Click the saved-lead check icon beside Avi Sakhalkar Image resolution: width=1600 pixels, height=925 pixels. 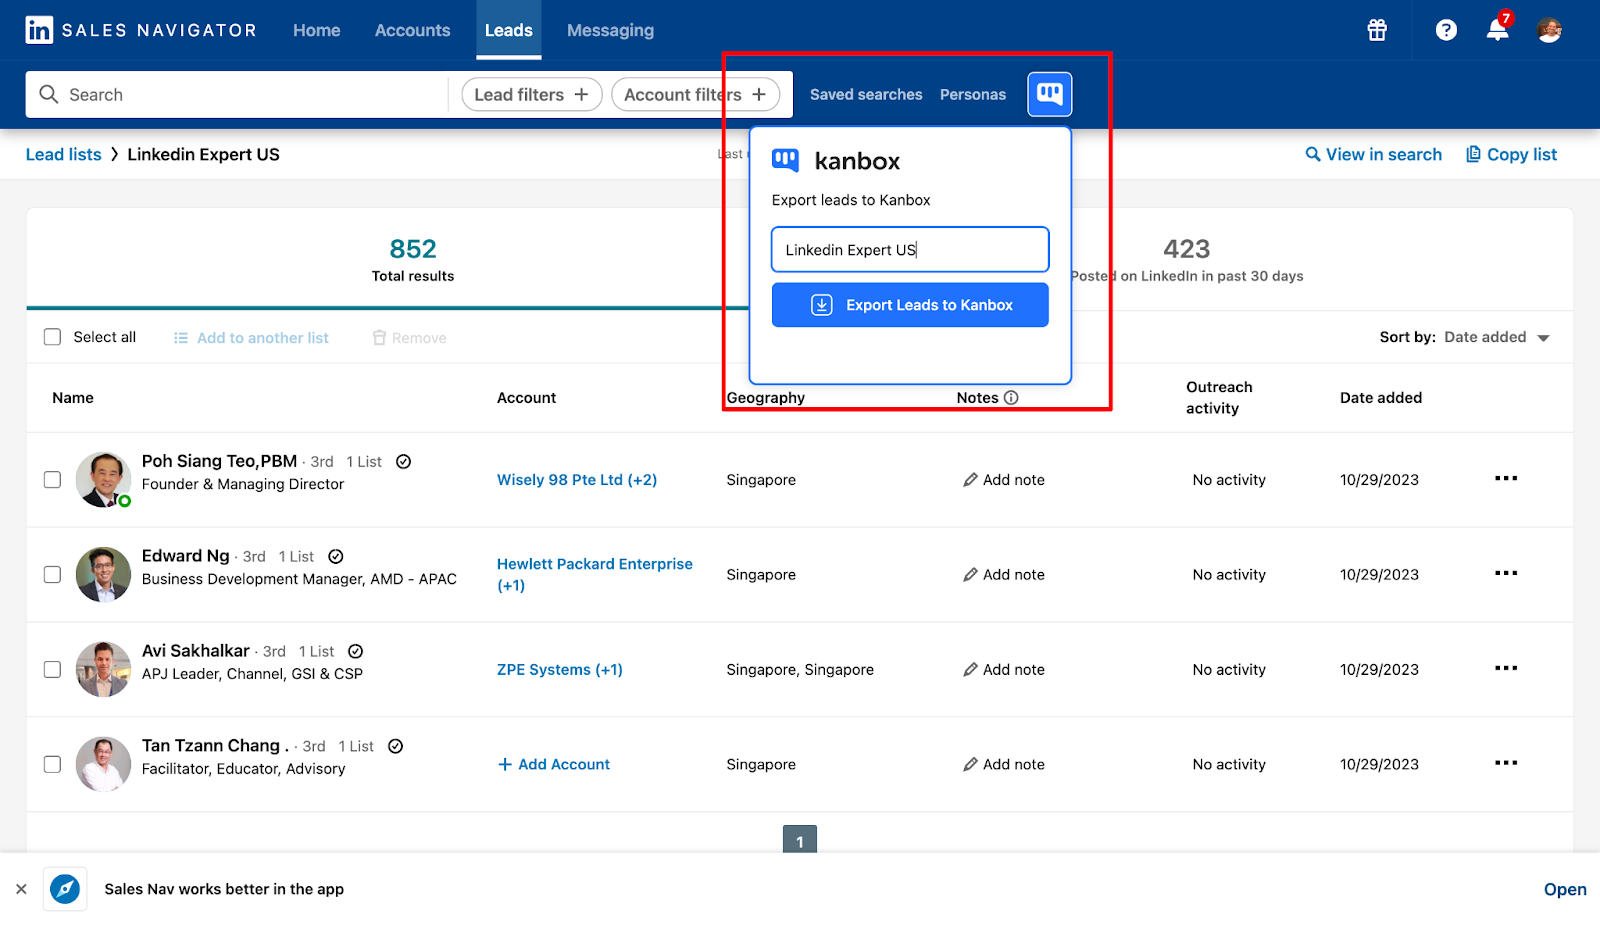(355, 651)
